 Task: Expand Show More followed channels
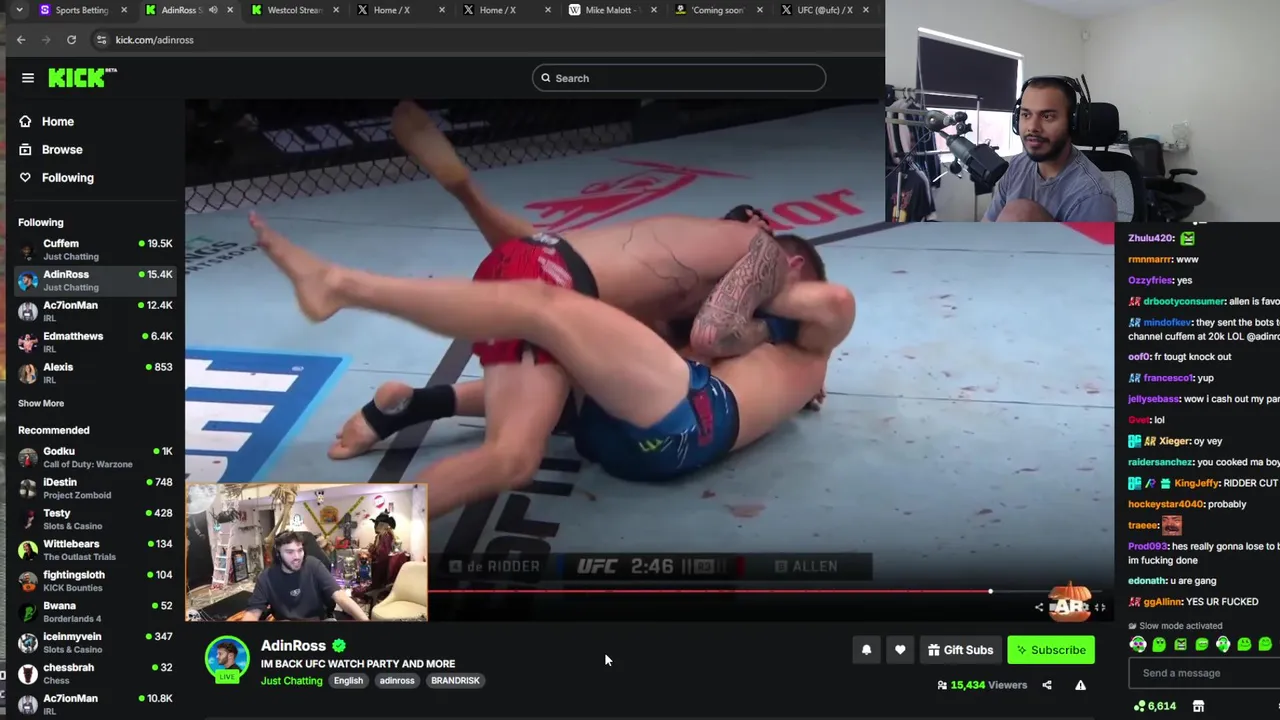point(41,403)
